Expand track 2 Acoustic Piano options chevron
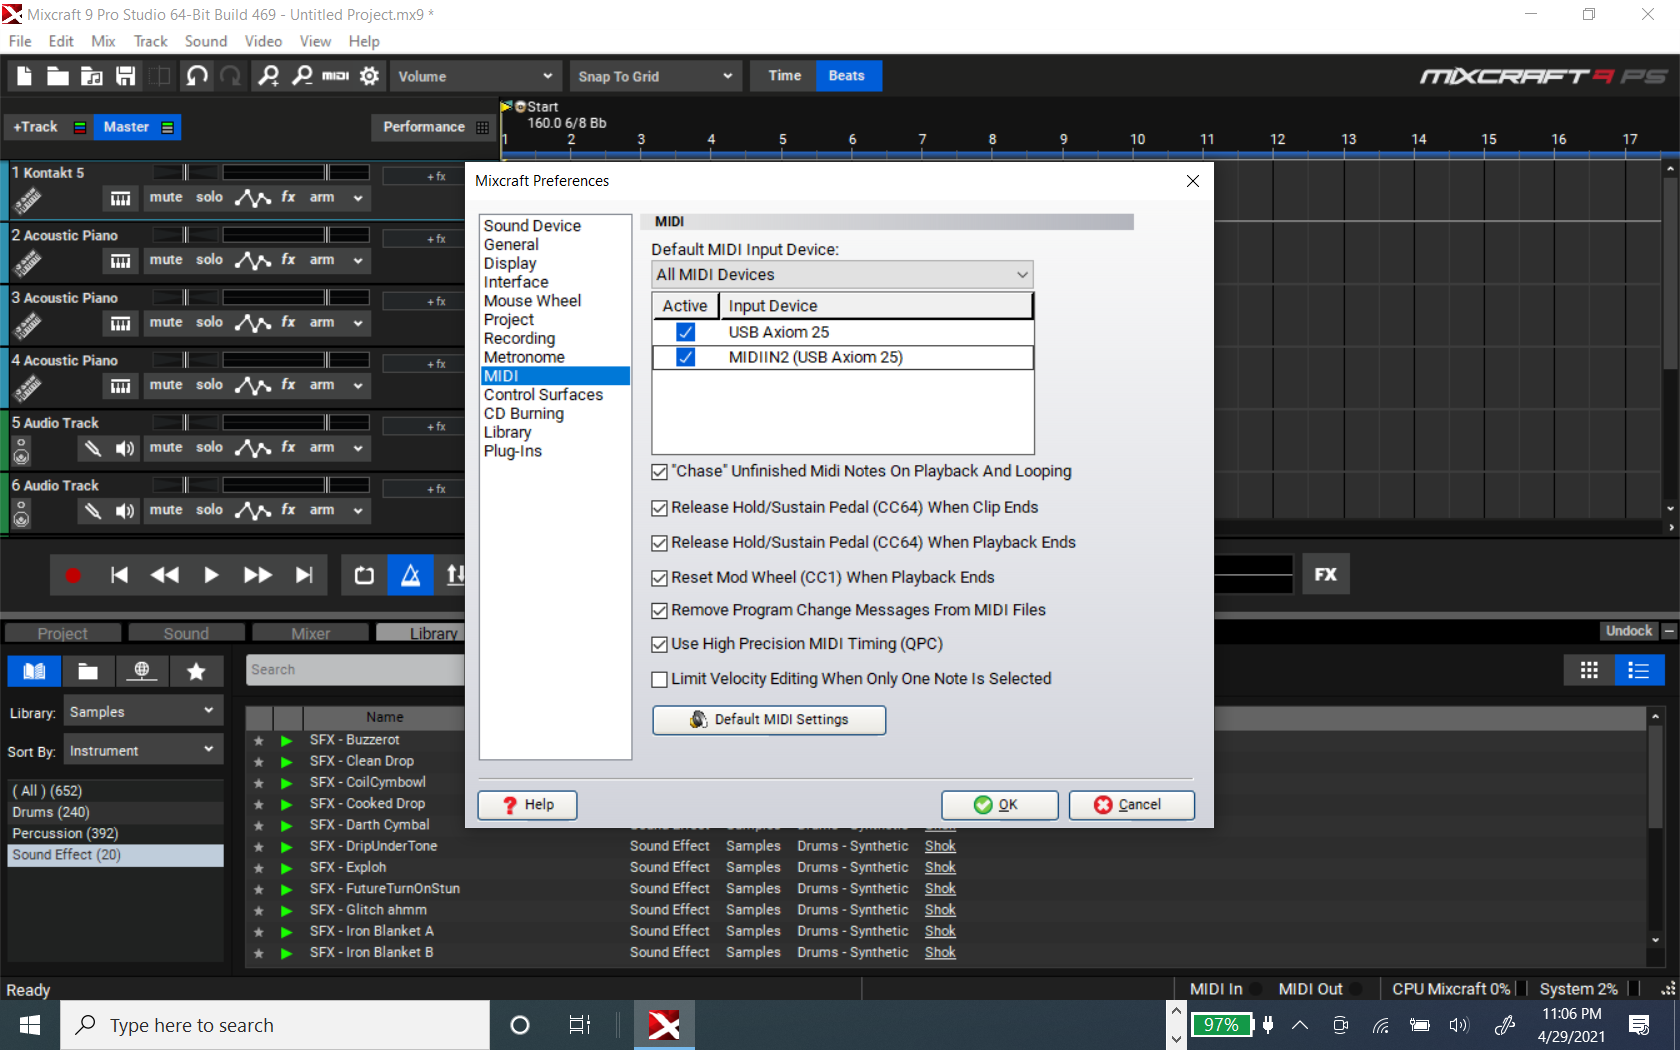 [357, 261]
